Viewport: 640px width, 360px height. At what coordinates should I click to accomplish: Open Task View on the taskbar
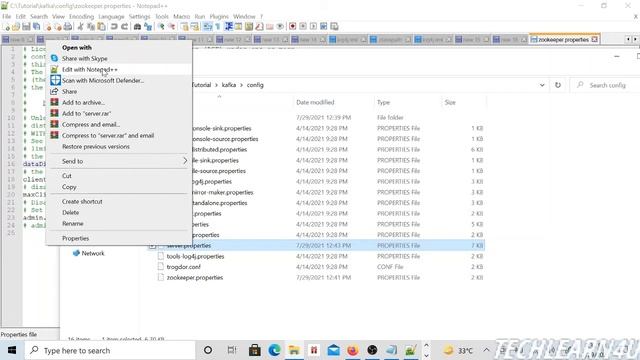(x=231, y=350)
